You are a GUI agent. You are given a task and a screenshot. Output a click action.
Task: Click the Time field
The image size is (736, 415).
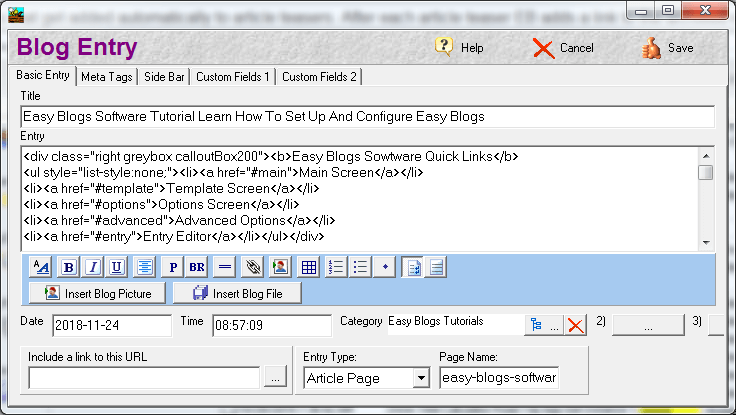272,325
